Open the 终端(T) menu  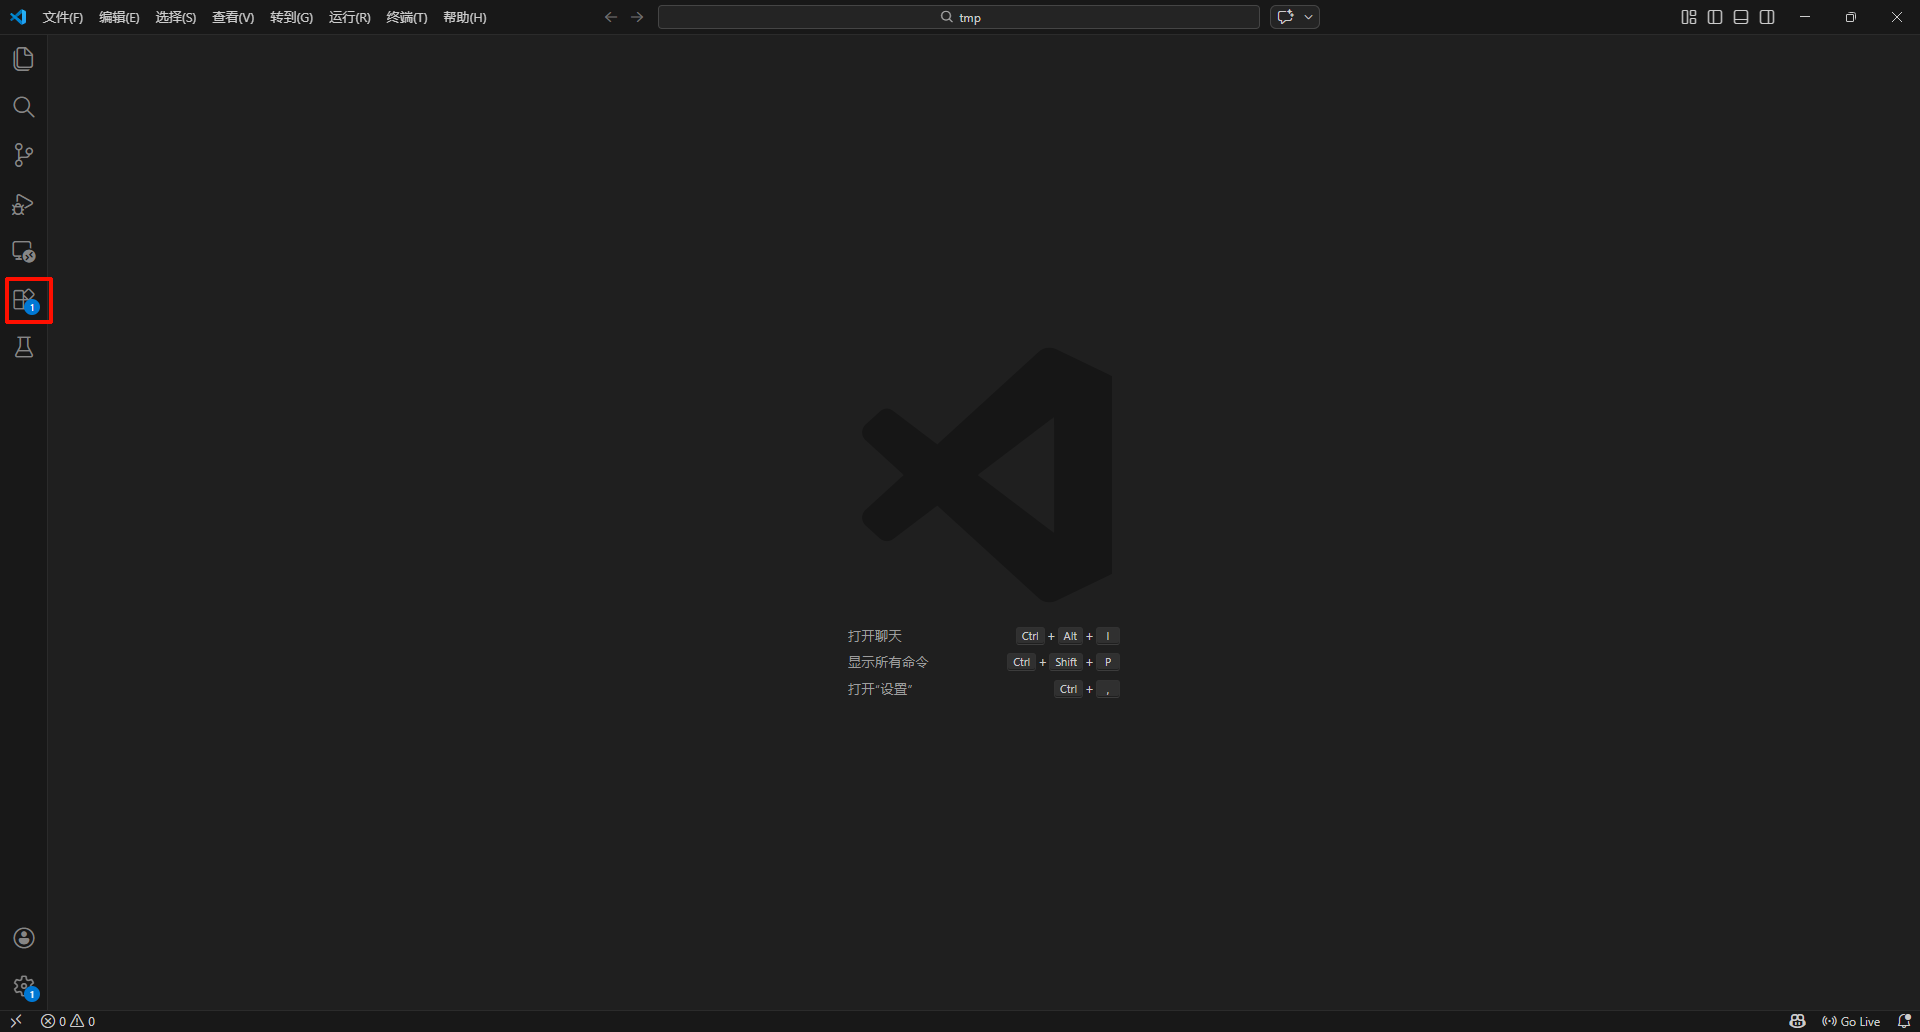click(407, 18)
